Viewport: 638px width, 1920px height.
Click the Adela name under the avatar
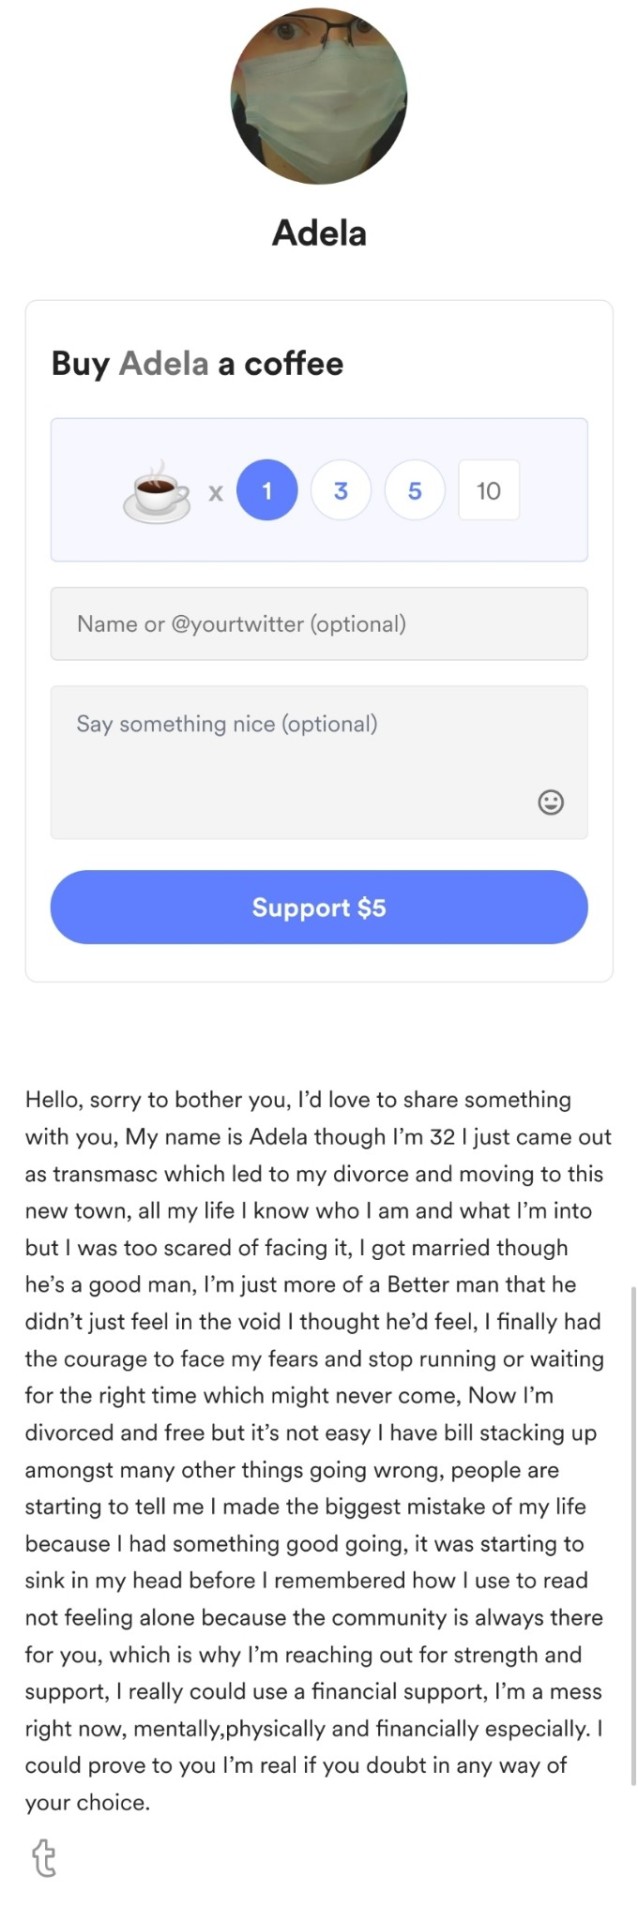tap(319, 233)
